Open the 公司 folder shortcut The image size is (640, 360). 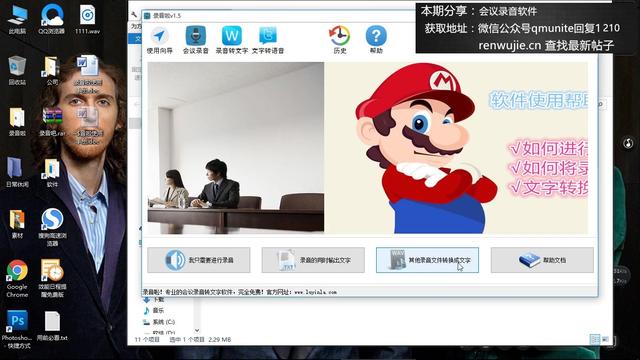click(52, 71)
